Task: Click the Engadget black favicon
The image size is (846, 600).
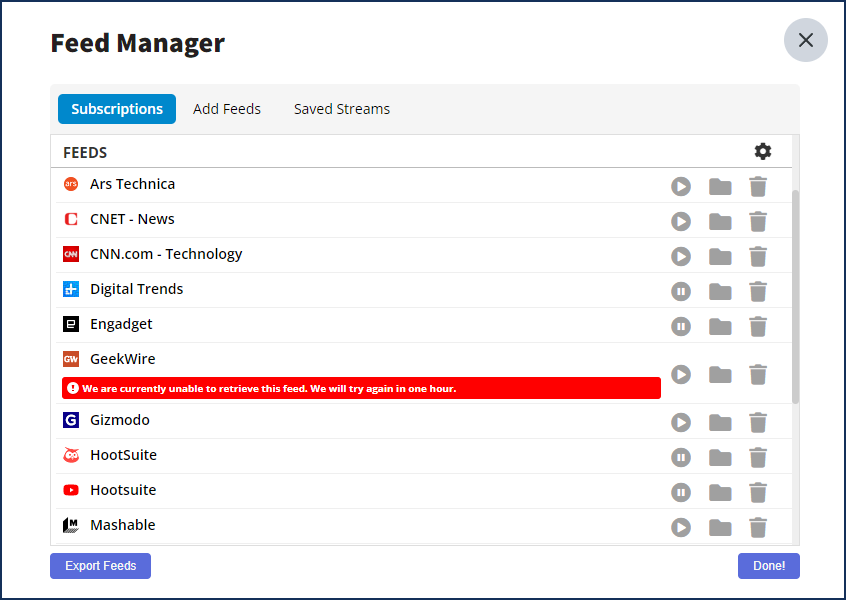Action: (71, 324)
